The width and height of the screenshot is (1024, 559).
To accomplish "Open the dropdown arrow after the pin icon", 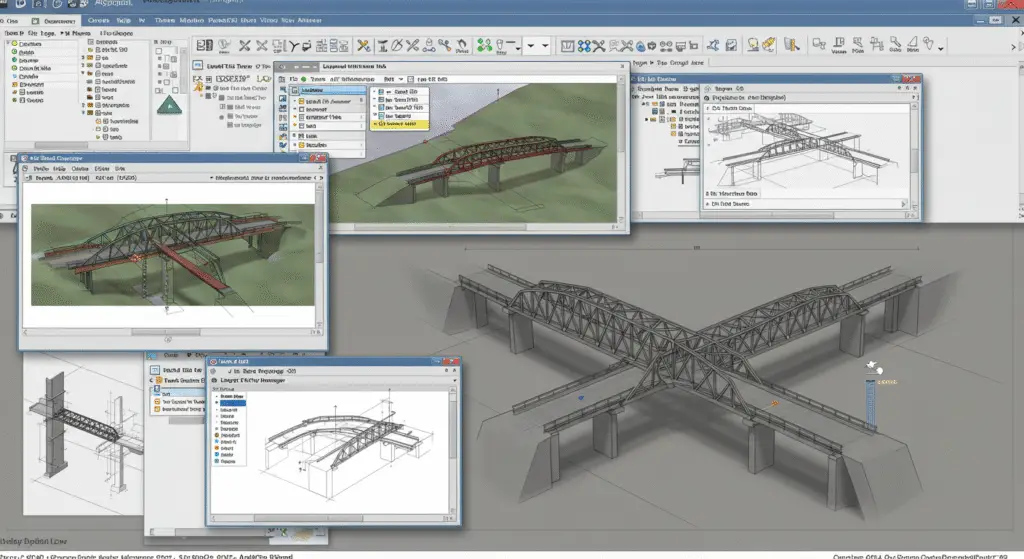I will pos(940,48).
